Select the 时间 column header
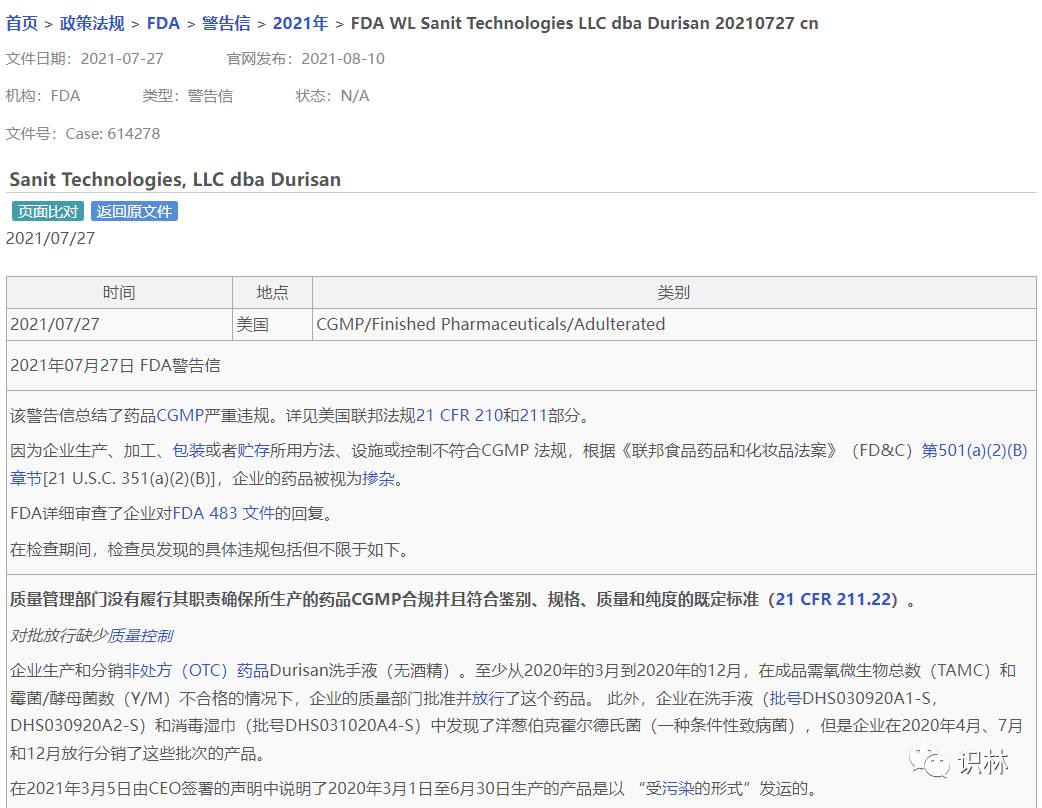Screen dimensions: 1042x808 119,292
